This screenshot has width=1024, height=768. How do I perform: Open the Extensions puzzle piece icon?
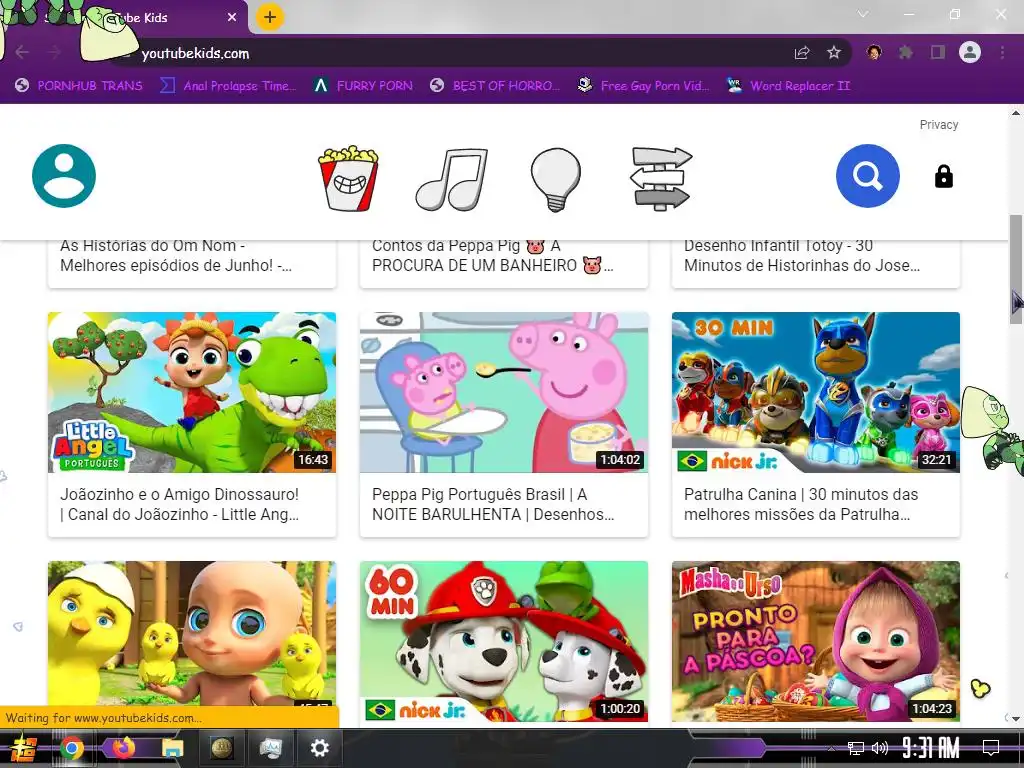(905, 52)
